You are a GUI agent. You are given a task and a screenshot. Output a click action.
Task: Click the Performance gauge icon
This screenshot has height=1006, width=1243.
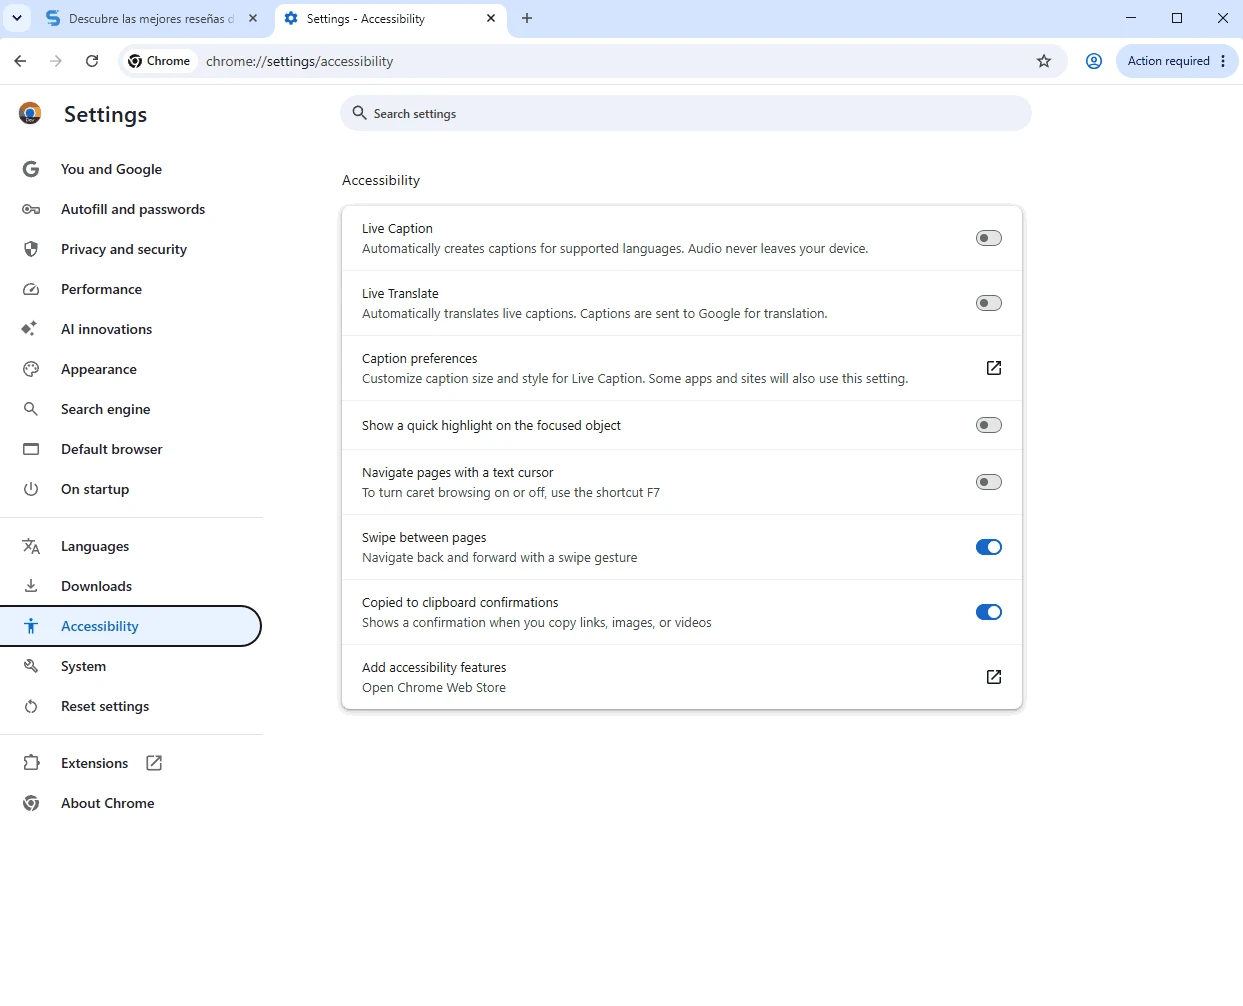(31, 289)
